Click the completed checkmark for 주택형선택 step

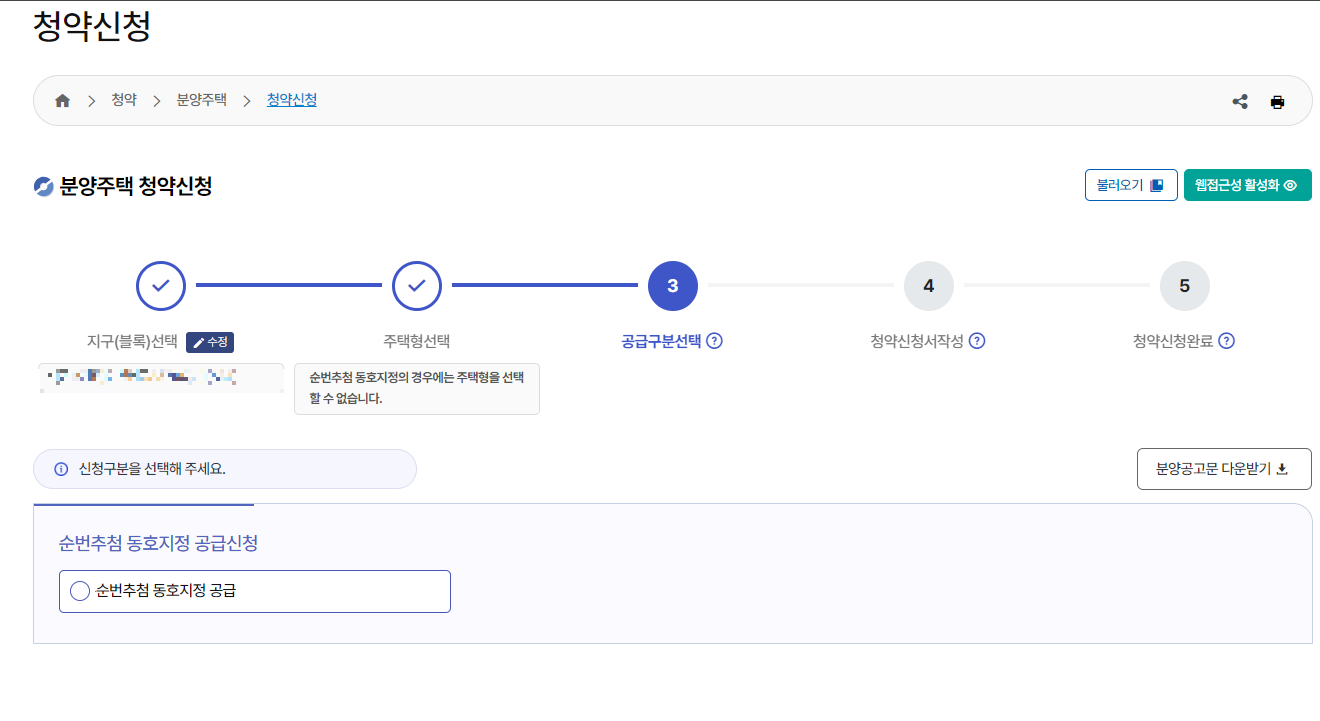417,285
